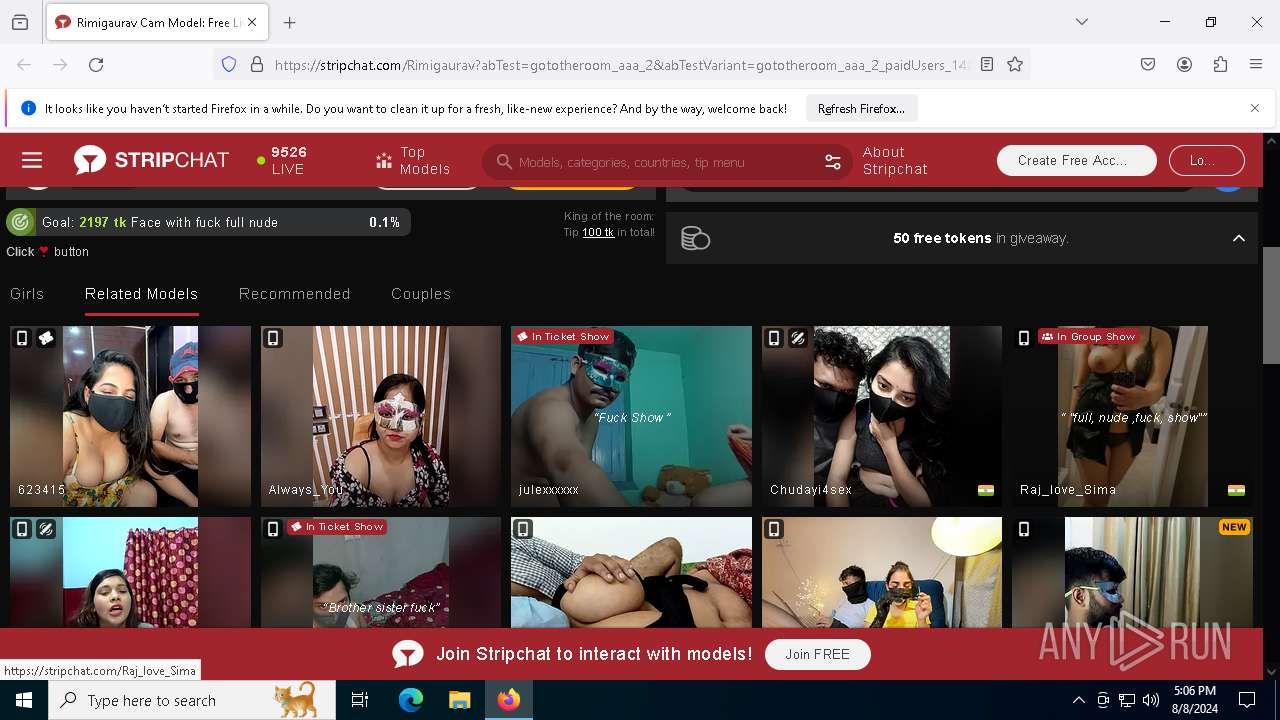The height and width of the screenshot is (720, 1280).
Task: Click the taskbar clock showing 5:06 PM
Action: pyautogui.click(x=1194, y=700)
